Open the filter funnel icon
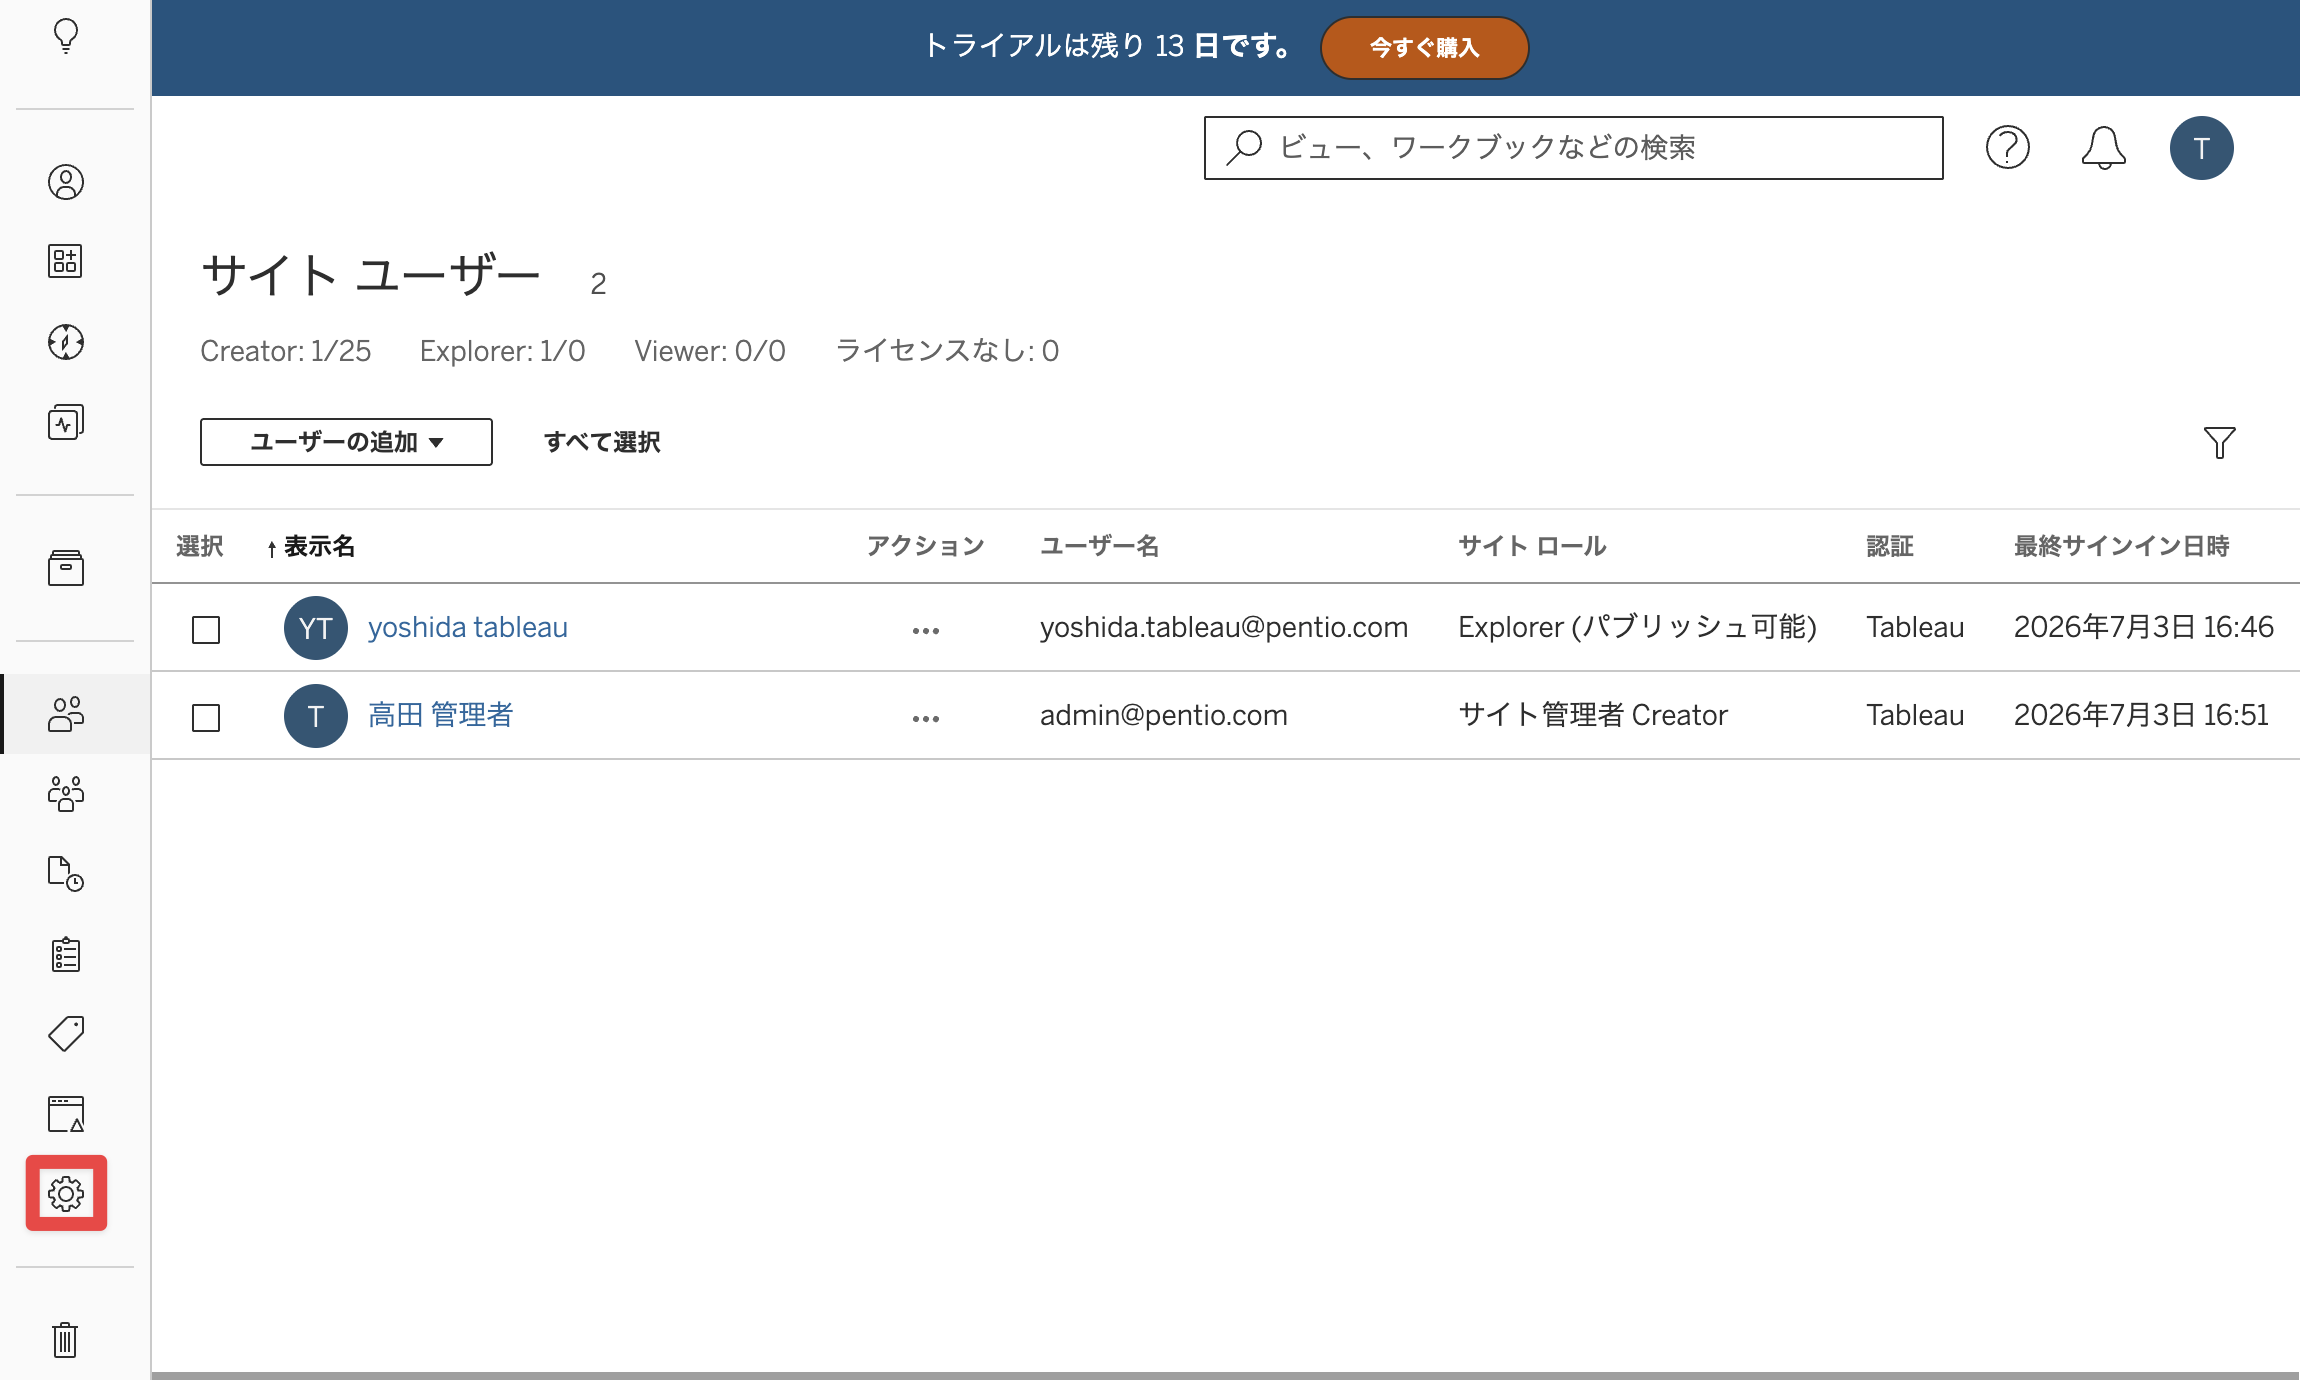 click(x=2219, y=442)
